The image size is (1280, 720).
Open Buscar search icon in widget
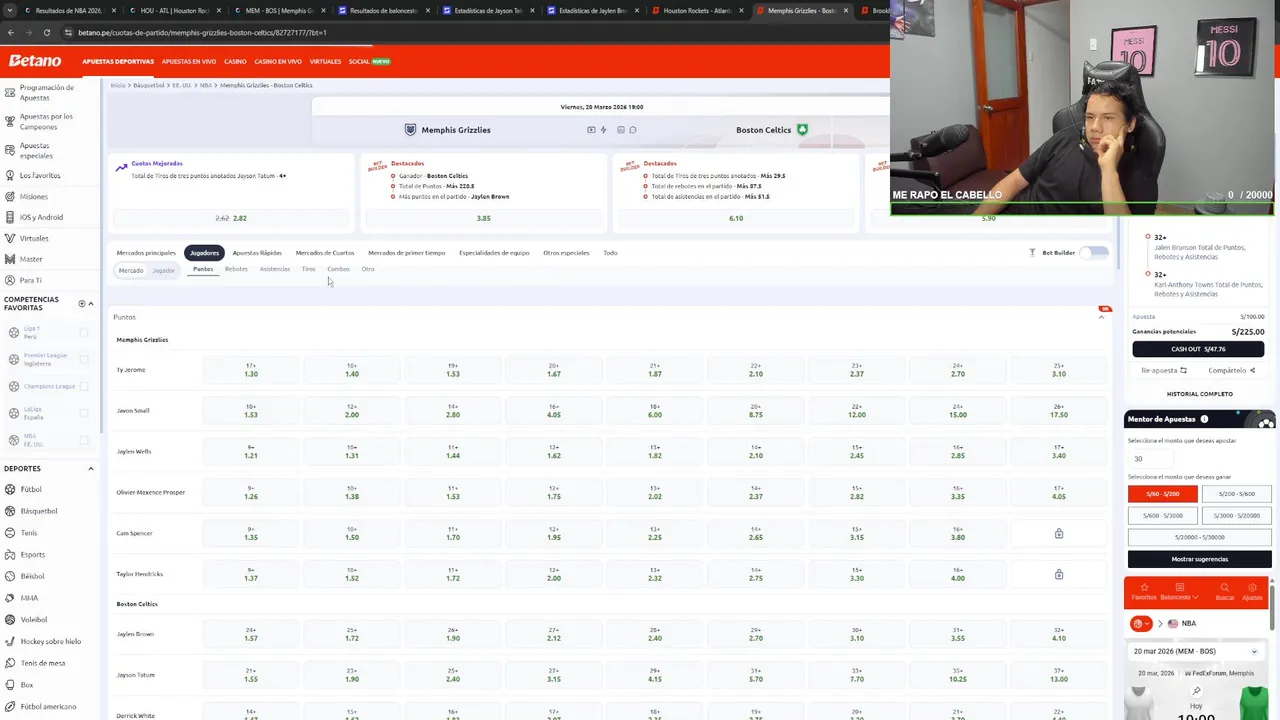[x=1224, y=587]
